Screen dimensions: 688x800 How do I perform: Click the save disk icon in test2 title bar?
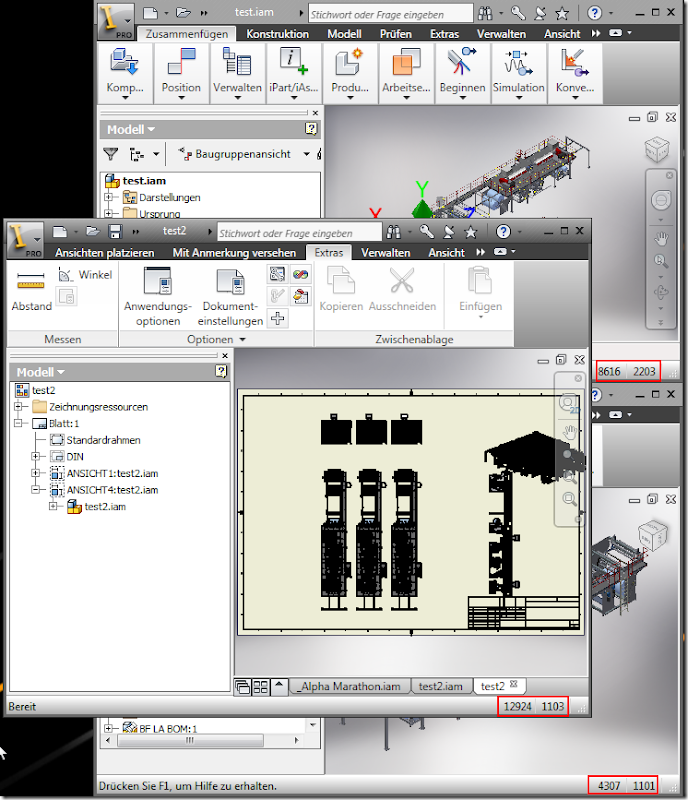(115, 231)
